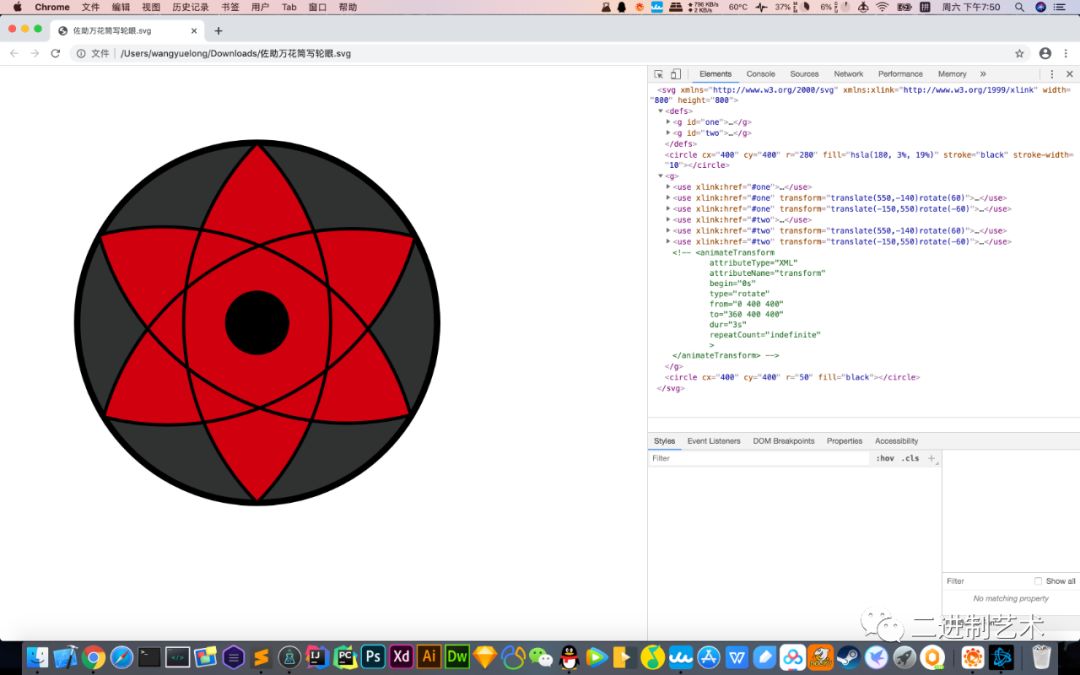Open the Accessibility pane
The image size is (1080, 675).
coord(896,441)
